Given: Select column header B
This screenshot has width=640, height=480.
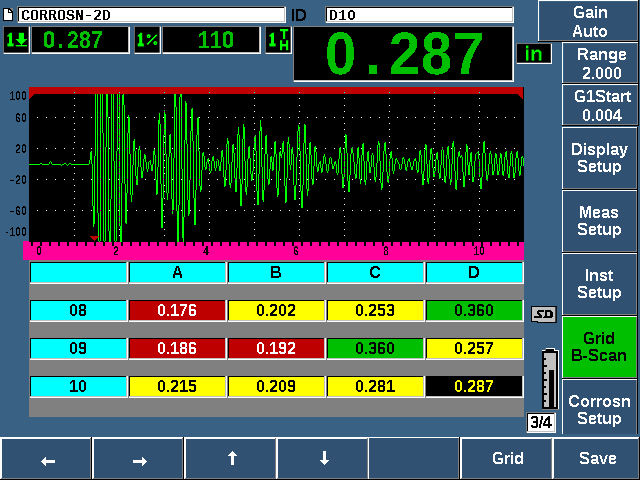Looking at the screenshot, I should pyautogui.click(x=276, y=272).
